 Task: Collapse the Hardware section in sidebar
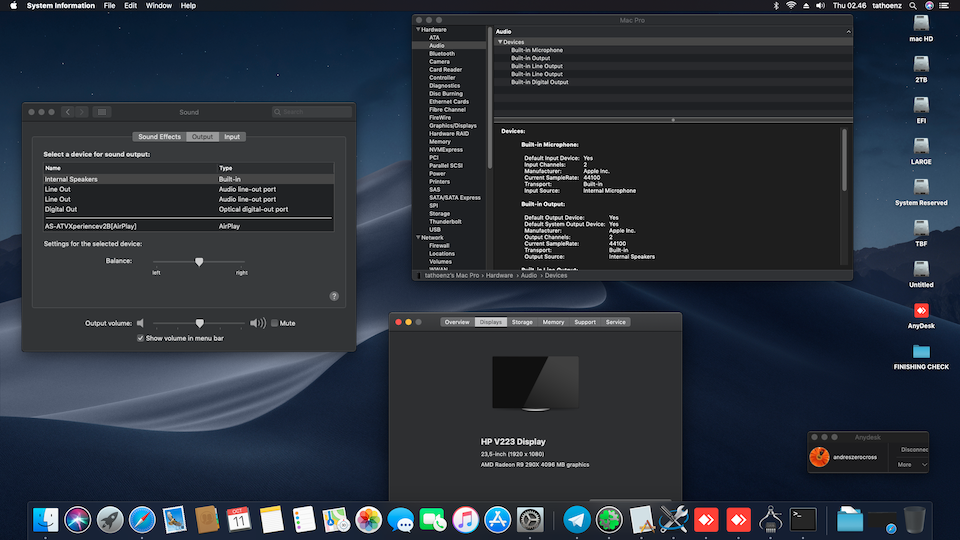tap(417, 30)
